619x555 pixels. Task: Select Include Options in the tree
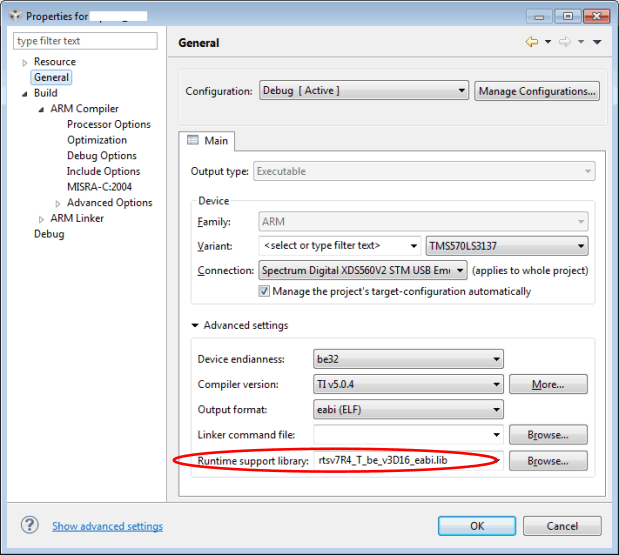[x=103, y=171]
